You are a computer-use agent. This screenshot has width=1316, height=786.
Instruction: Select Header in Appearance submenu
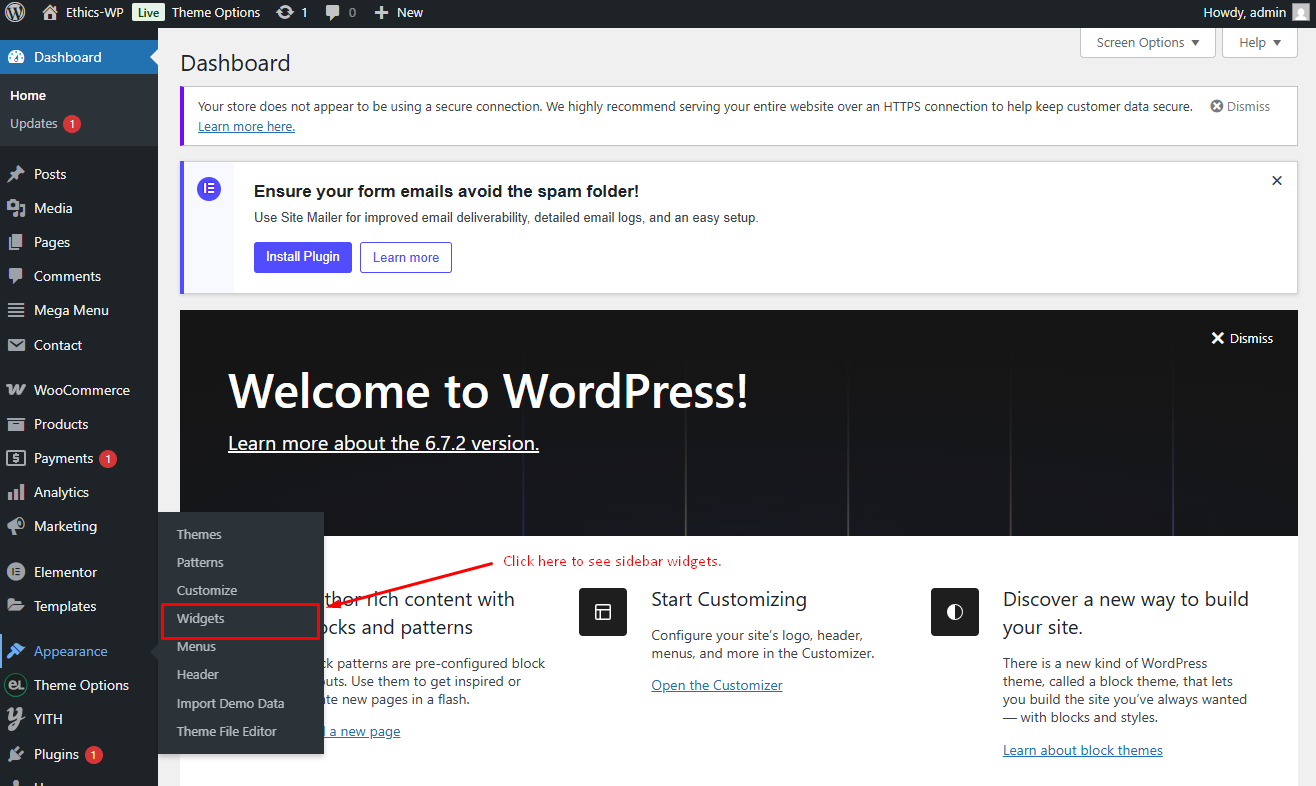[197, 674]
